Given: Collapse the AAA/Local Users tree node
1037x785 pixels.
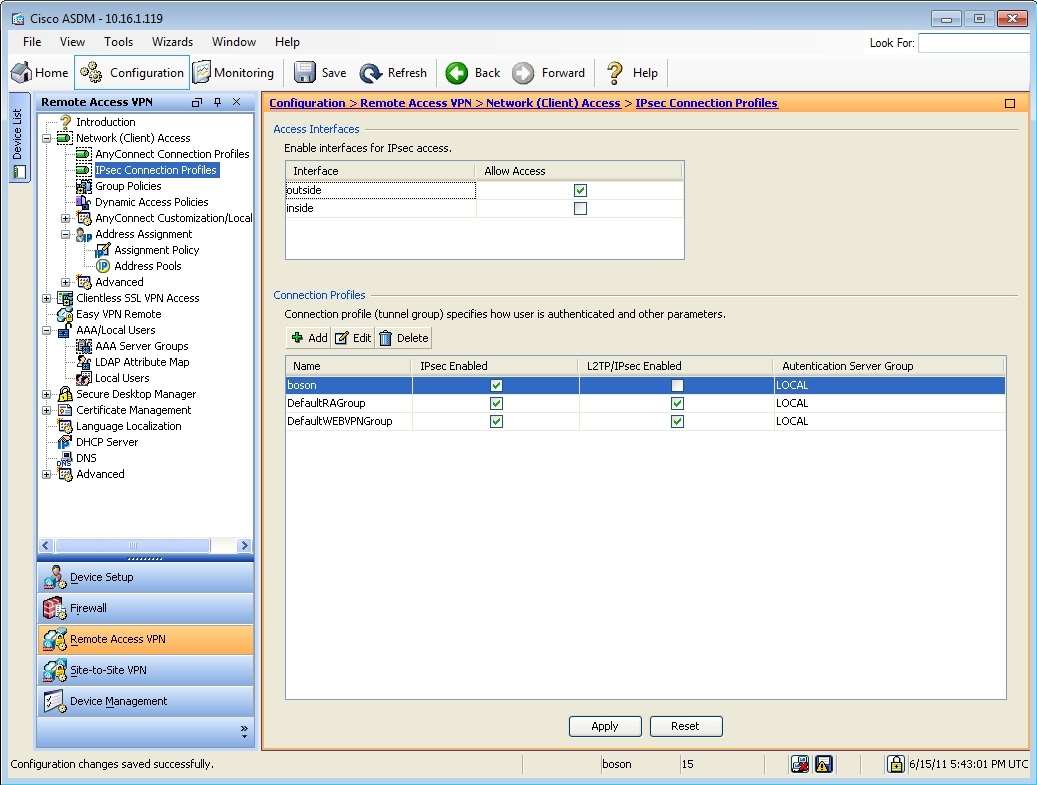Looking at the screenshot, I should [x=46, y=330].
